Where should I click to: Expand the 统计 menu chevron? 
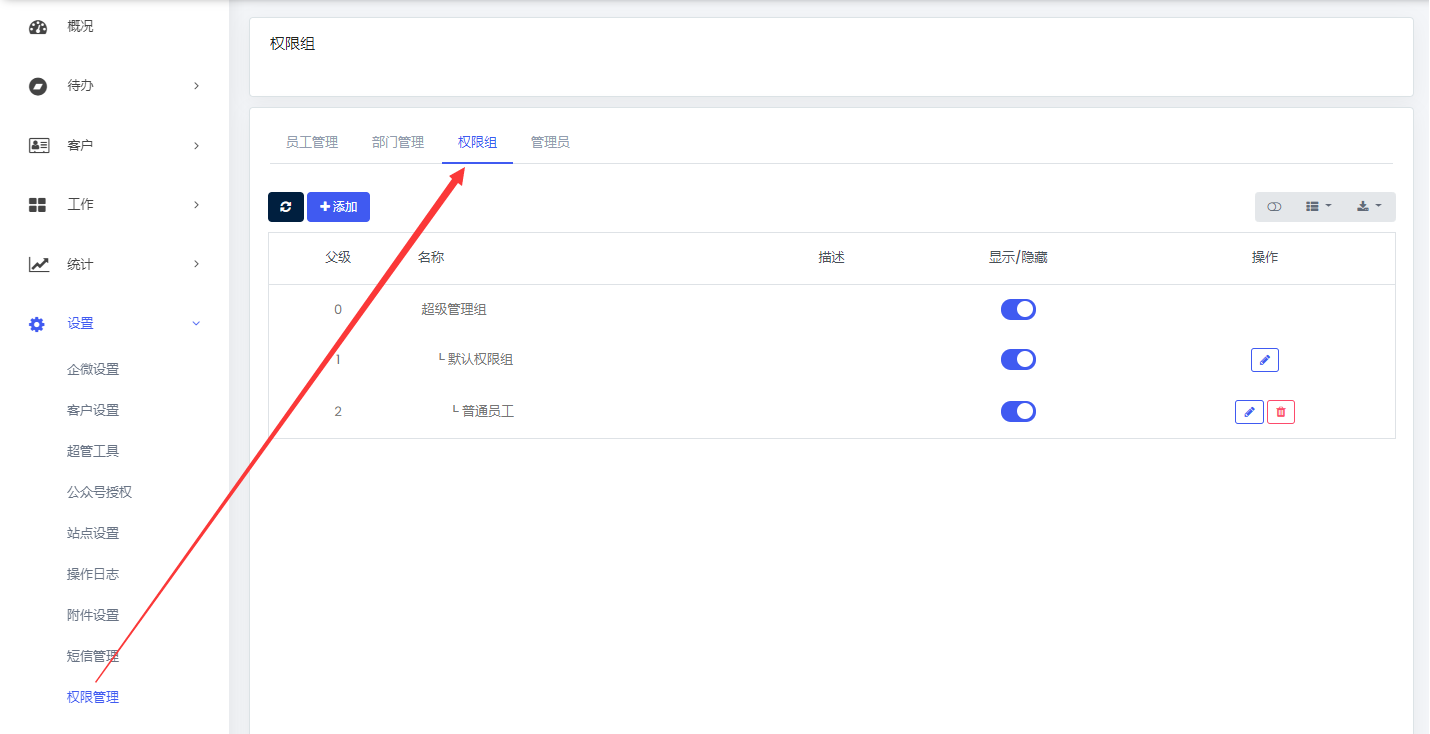(197, 264)
